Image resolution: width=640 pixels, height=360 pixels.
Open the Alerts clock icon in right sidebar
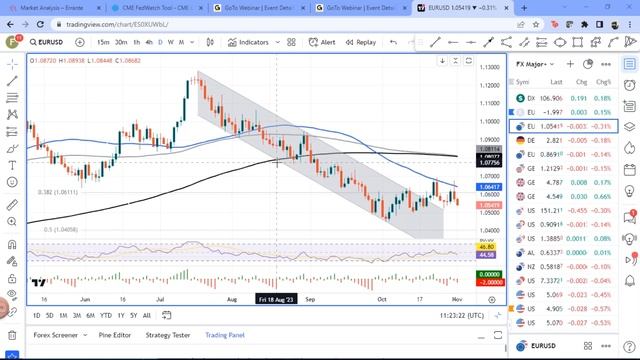tap(629, 85)
